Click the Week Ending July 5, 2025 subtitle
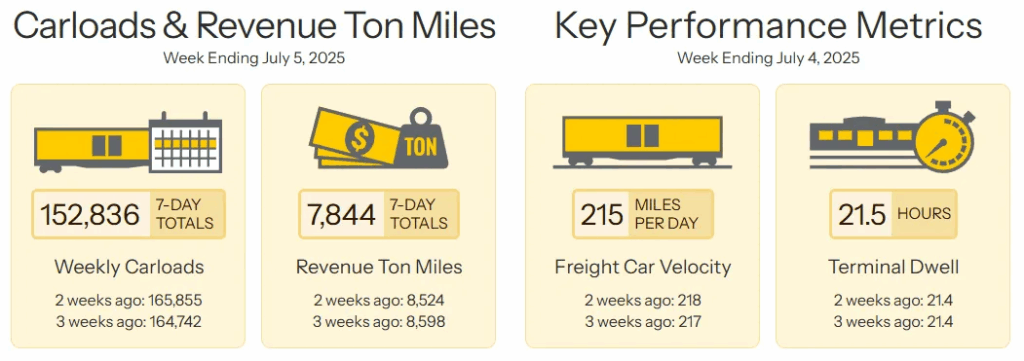Screen dimensions: 1024x361 (x=254, y=58)
